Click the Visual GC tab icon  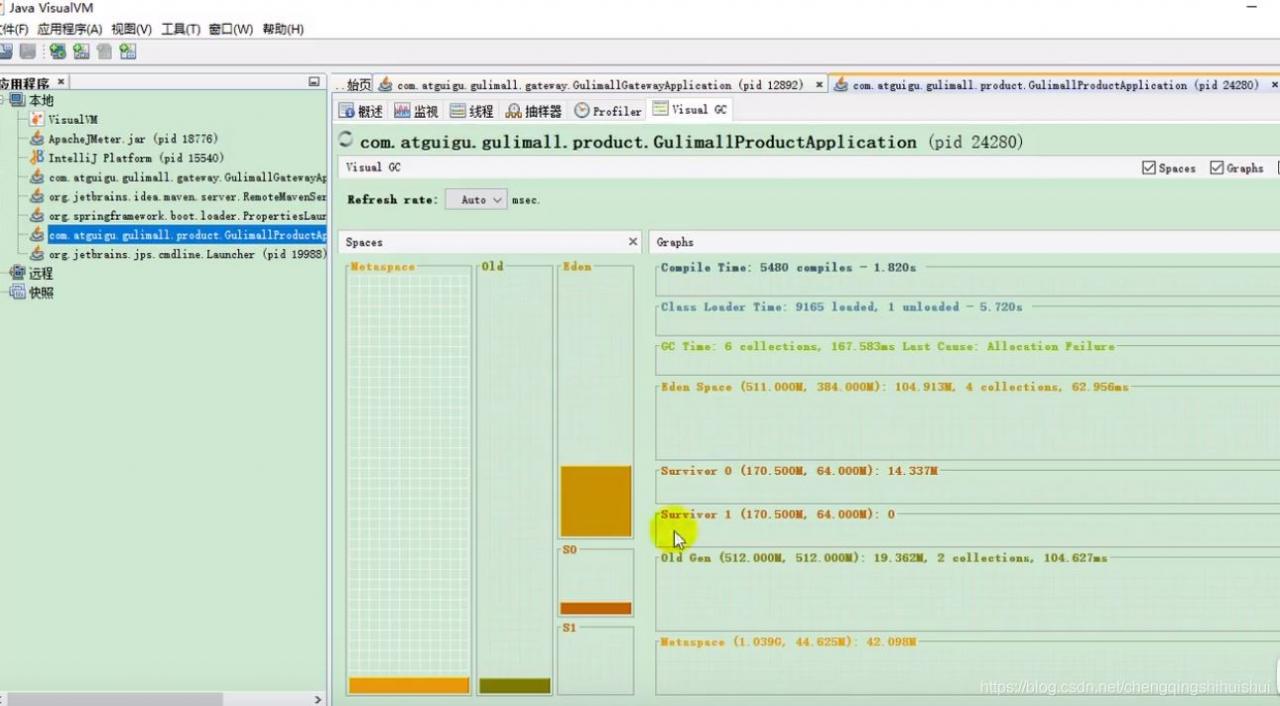(660, 109)
